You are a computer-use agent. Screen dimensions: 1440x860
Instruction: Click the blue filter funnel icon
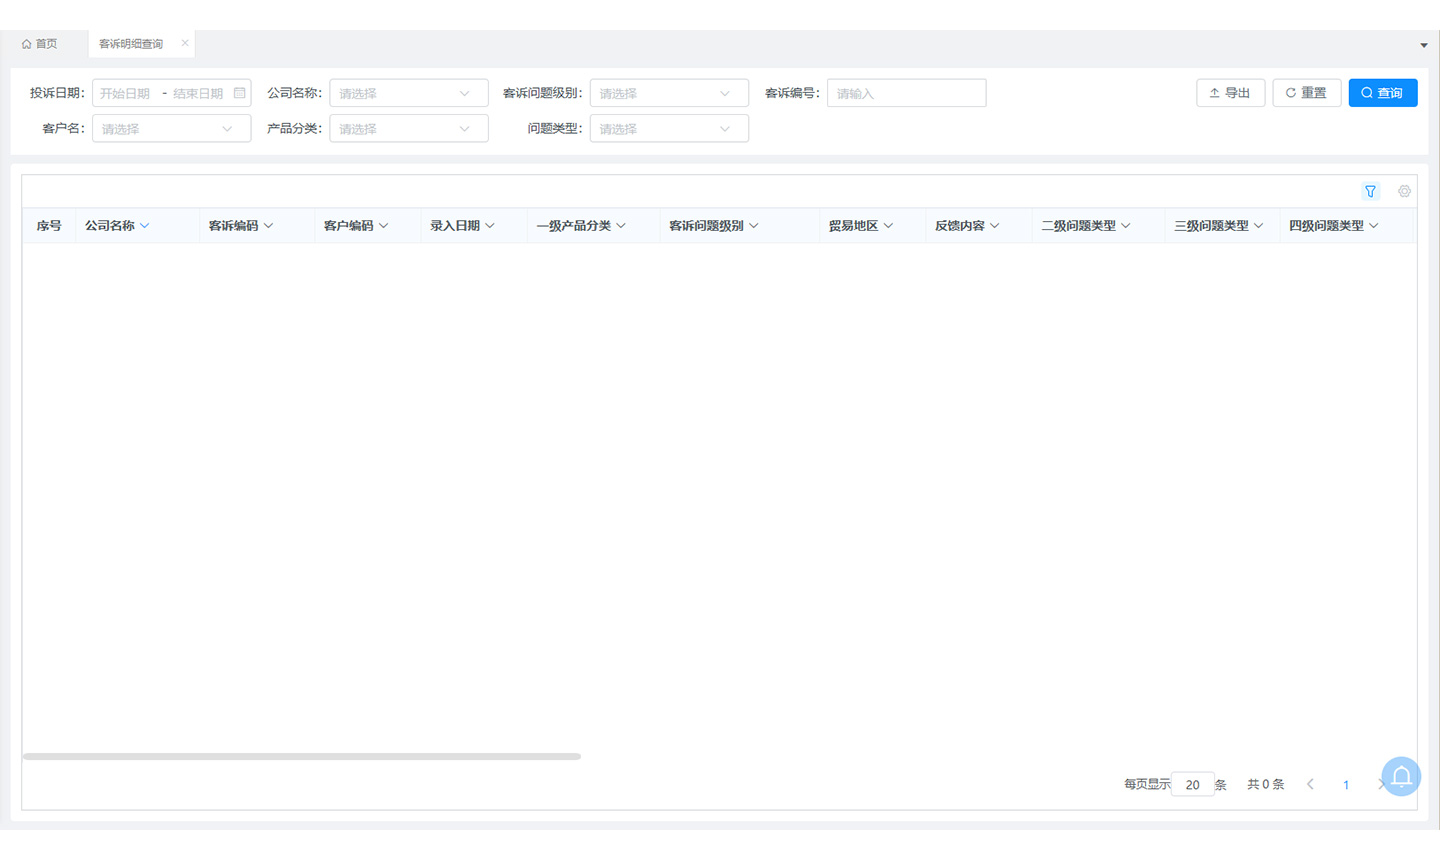(1370, 191)
